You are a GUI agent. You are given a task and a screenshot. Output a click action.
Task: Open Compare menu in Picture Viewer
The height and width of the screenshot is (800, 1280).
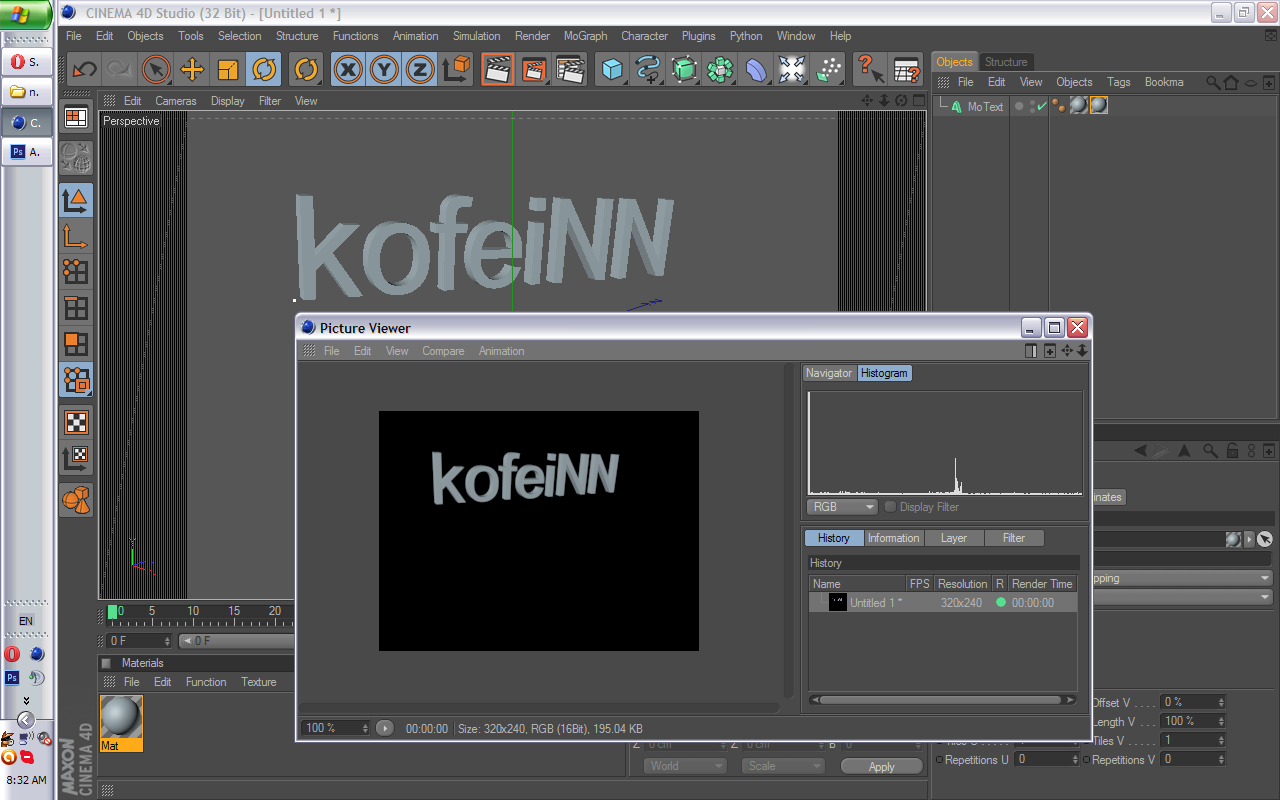click(x=443, y=351)
